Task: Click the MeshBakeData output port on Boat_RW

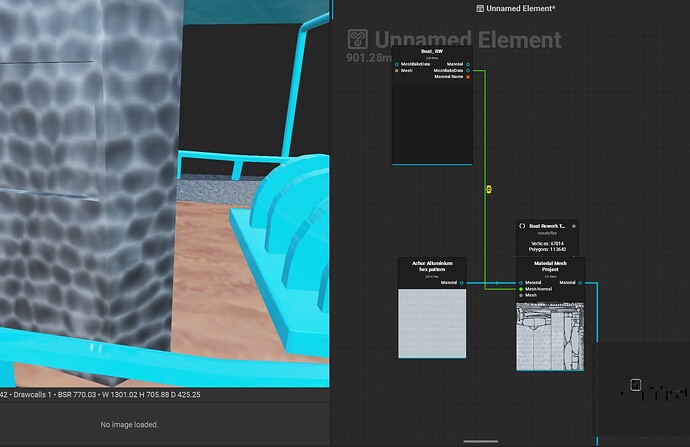Action: (x=467, y=71)
